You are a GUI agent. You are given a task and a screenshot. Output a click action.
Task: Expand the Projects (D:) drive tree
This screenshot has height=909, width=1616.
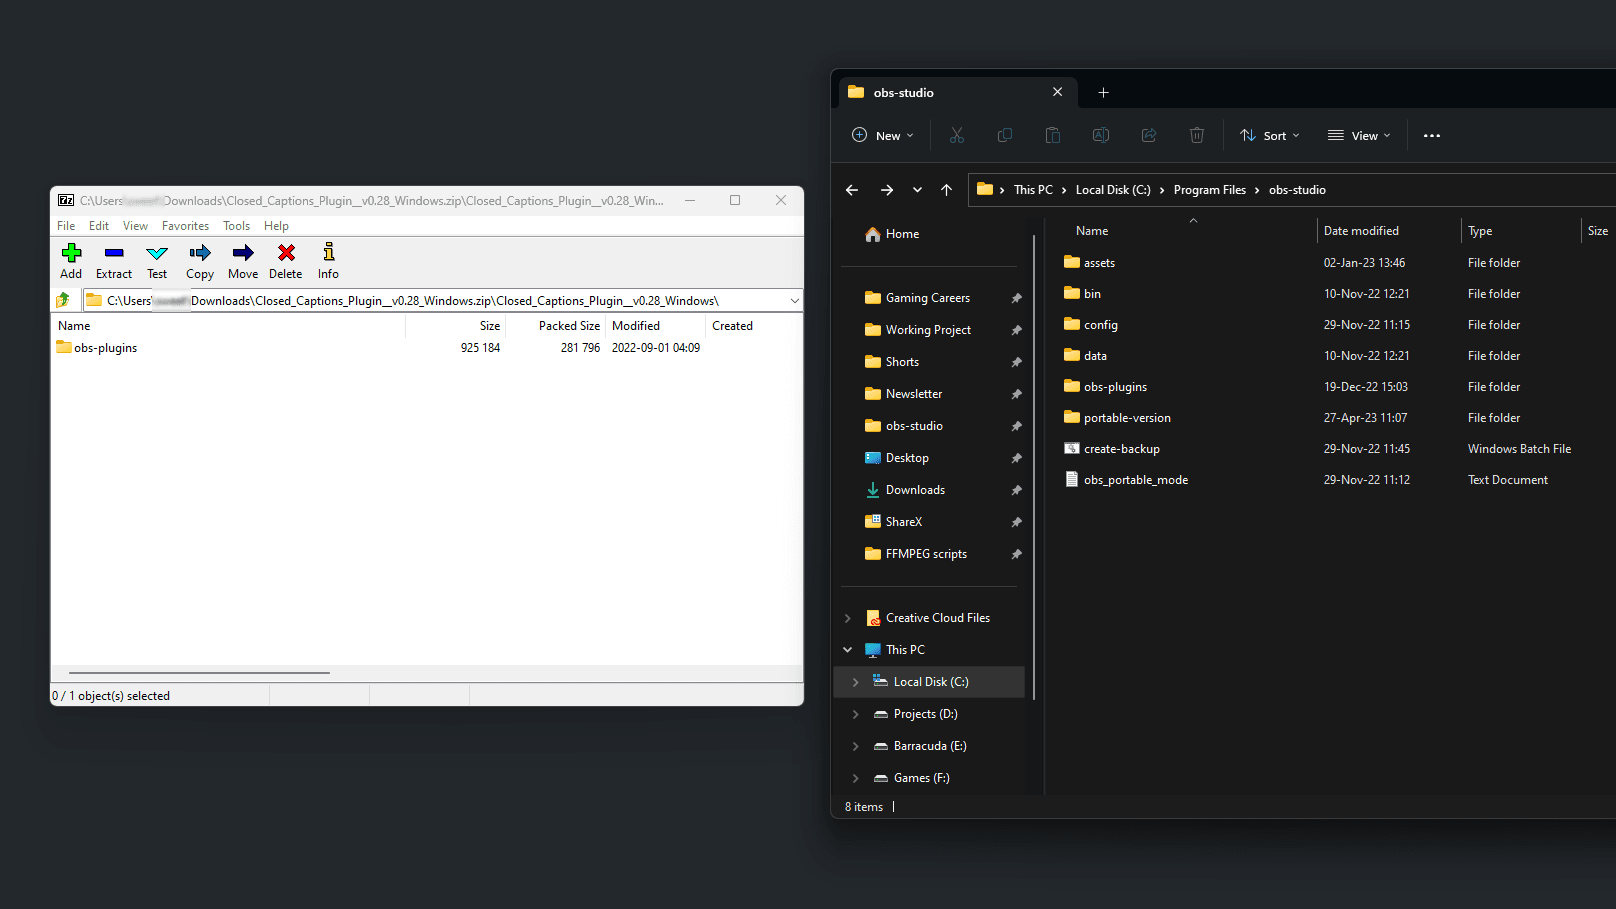coord(855,714)
